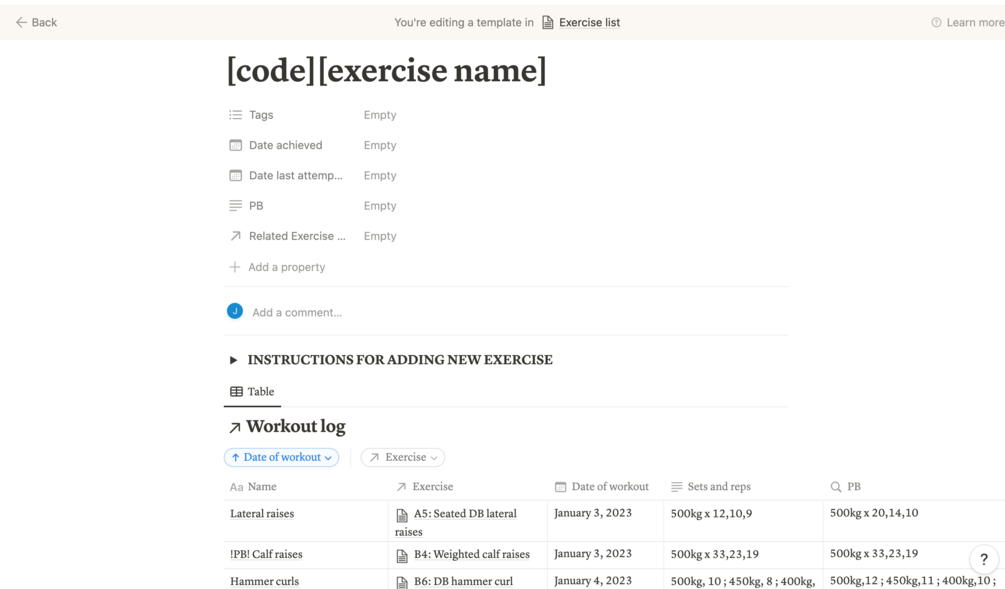Image resolution: width=1005 pixels, height=589 pixels.
Task: Click the Back arrow icon
Action: [x=21, y=22]
